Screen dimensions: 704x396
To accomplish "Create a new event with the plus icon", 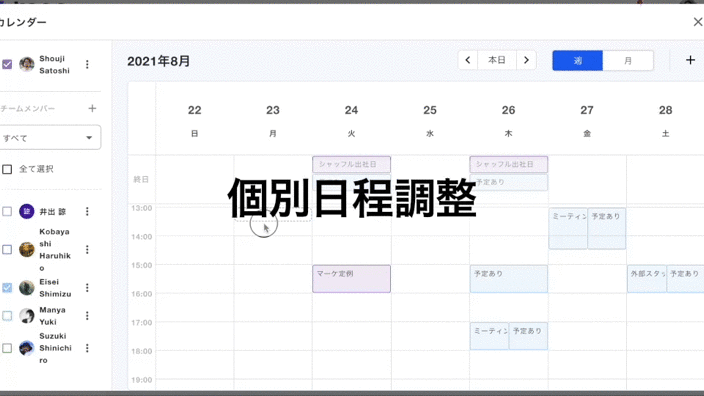I will pos(691,60).
